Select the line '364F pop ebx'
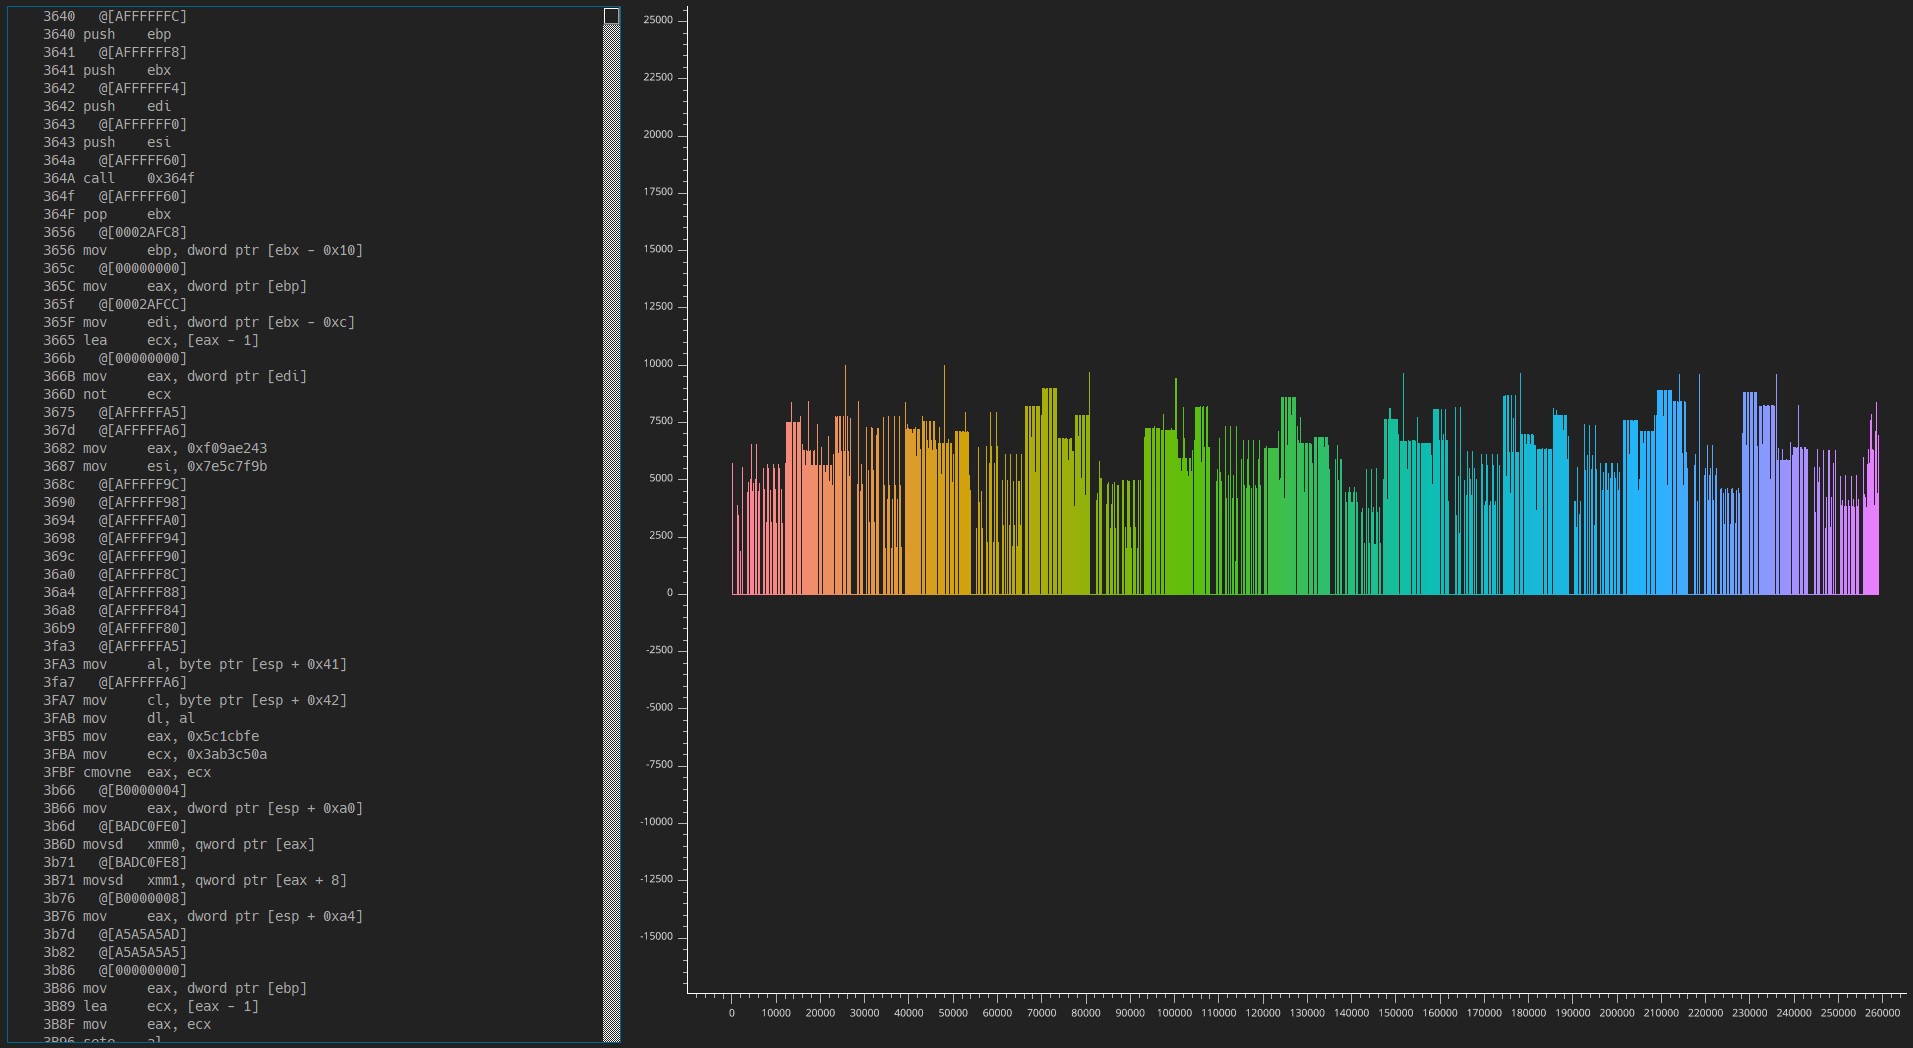Viewport: 1913px width, 1048px height. (x=305, y=214)
